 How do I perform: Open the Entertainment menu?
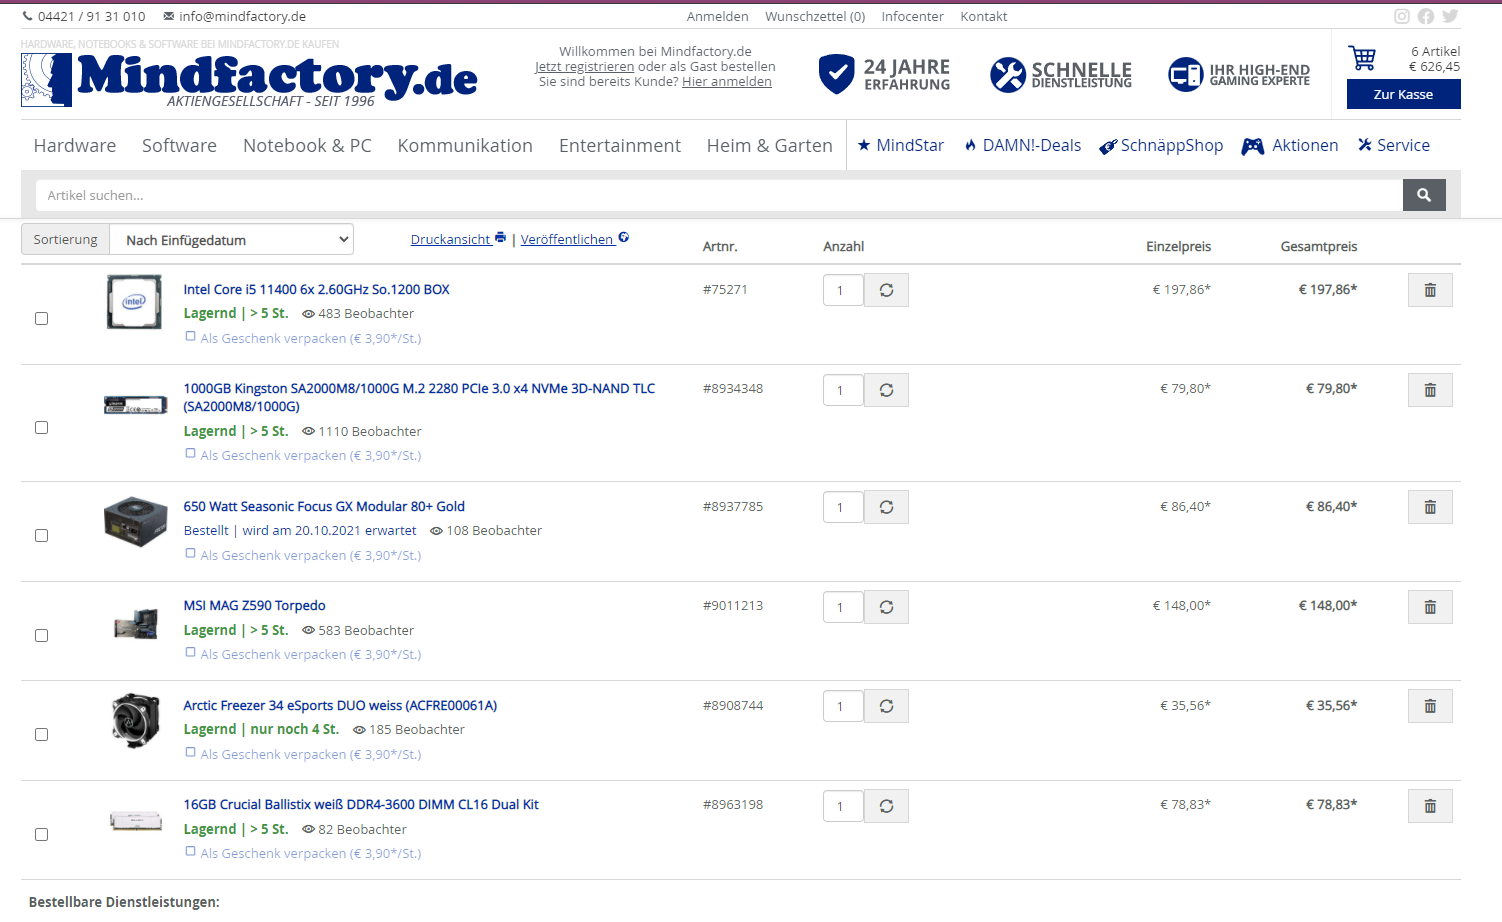620,145
